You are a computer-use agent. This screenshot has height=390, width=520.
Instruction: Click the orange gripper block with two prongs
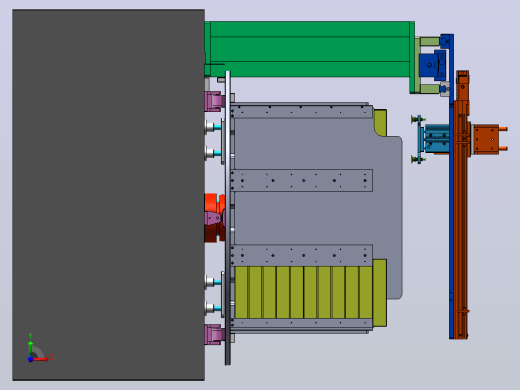click(489, 139)
